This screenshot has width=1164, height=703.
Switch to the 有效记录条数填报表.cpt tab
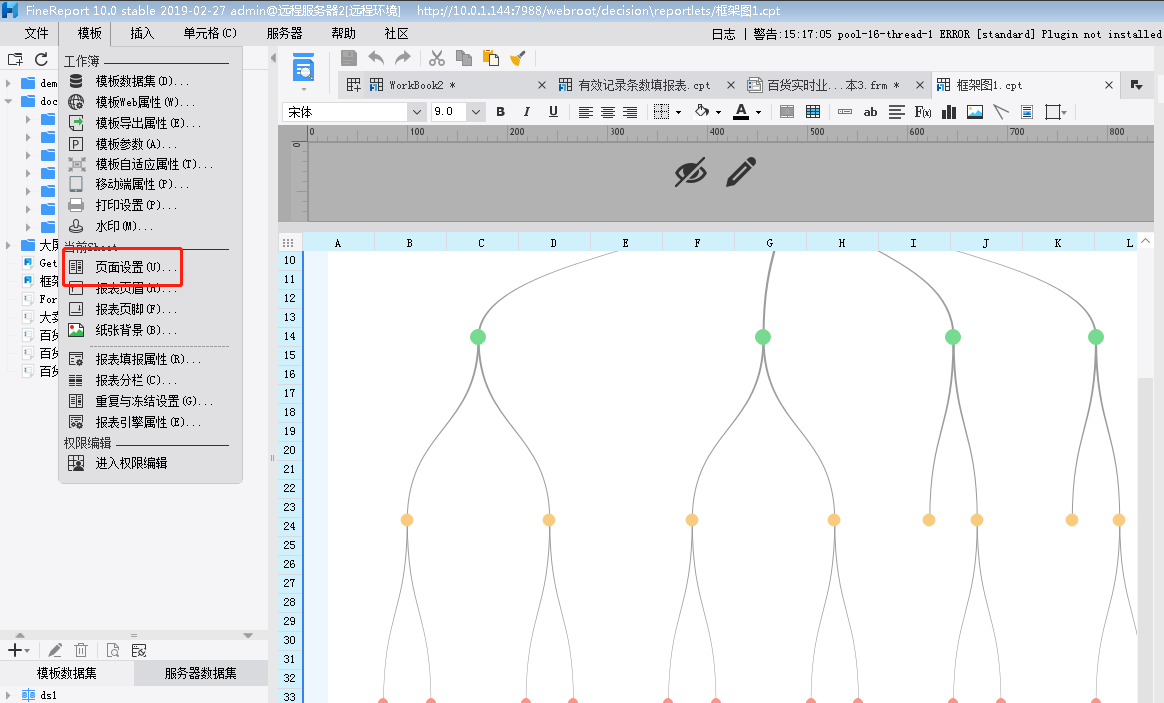pos(645,85)
